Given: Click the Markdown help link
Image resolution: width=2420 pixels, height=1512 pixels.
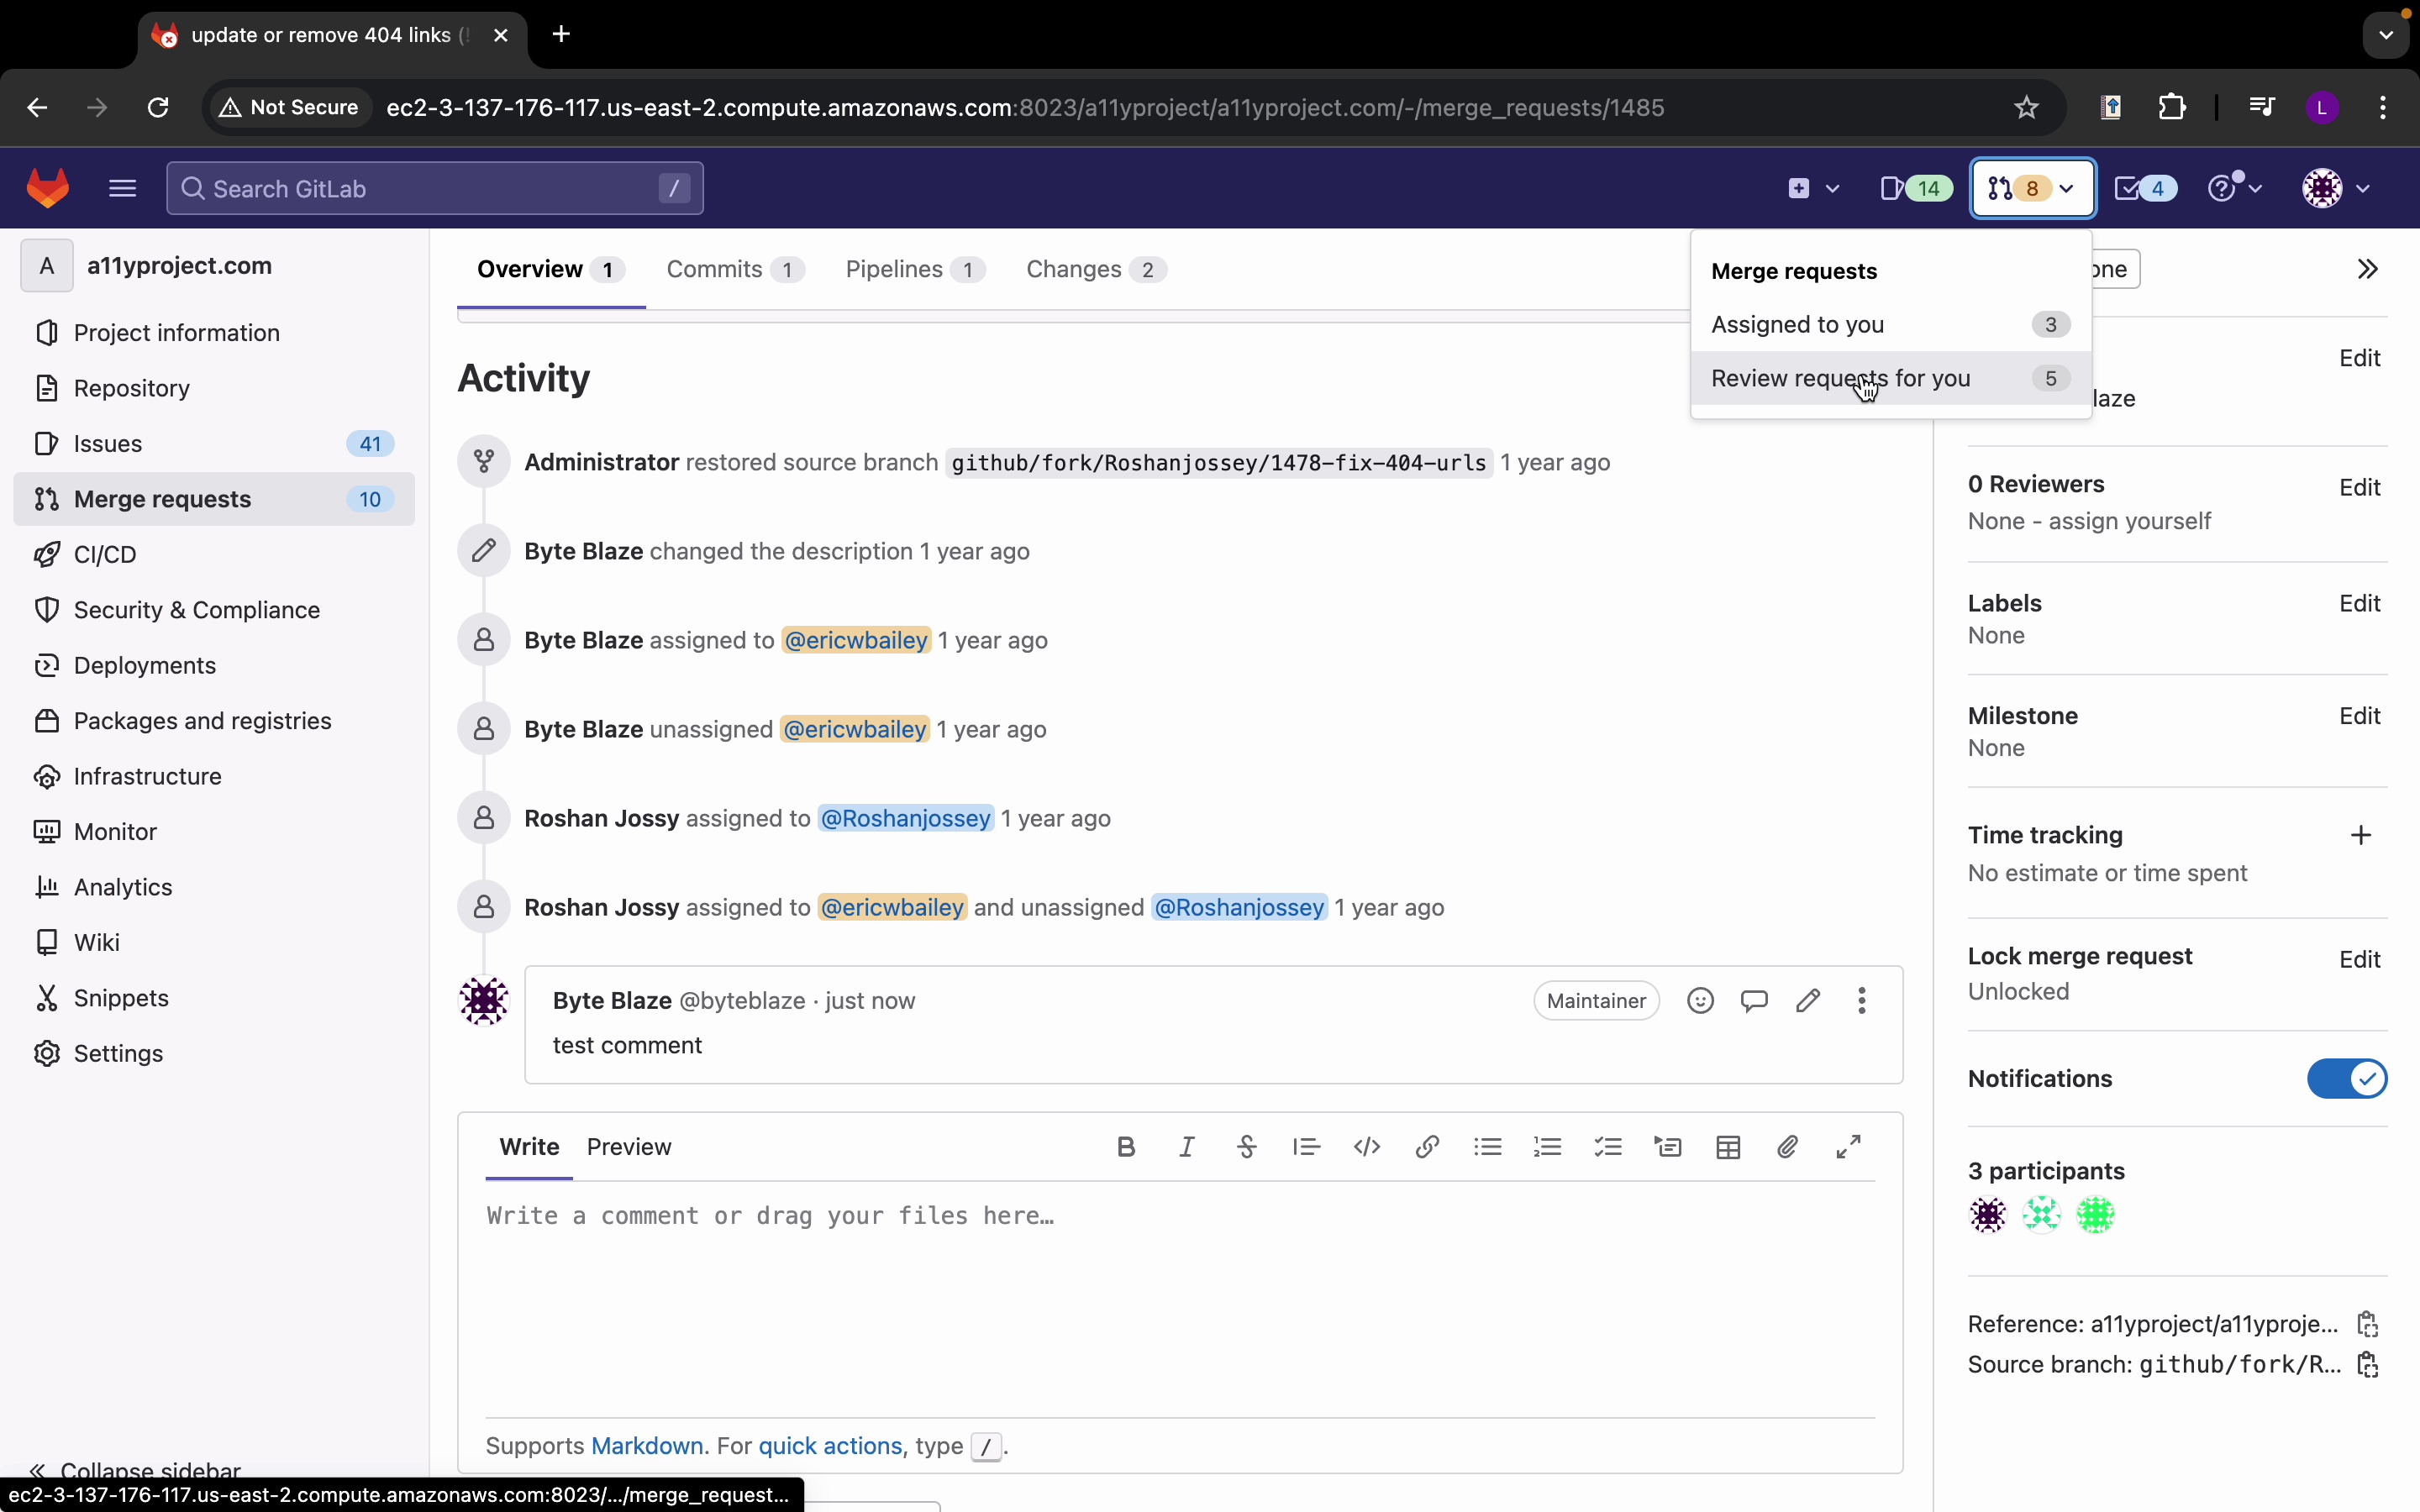Looking at the screenshot, I should [647, 1446].
